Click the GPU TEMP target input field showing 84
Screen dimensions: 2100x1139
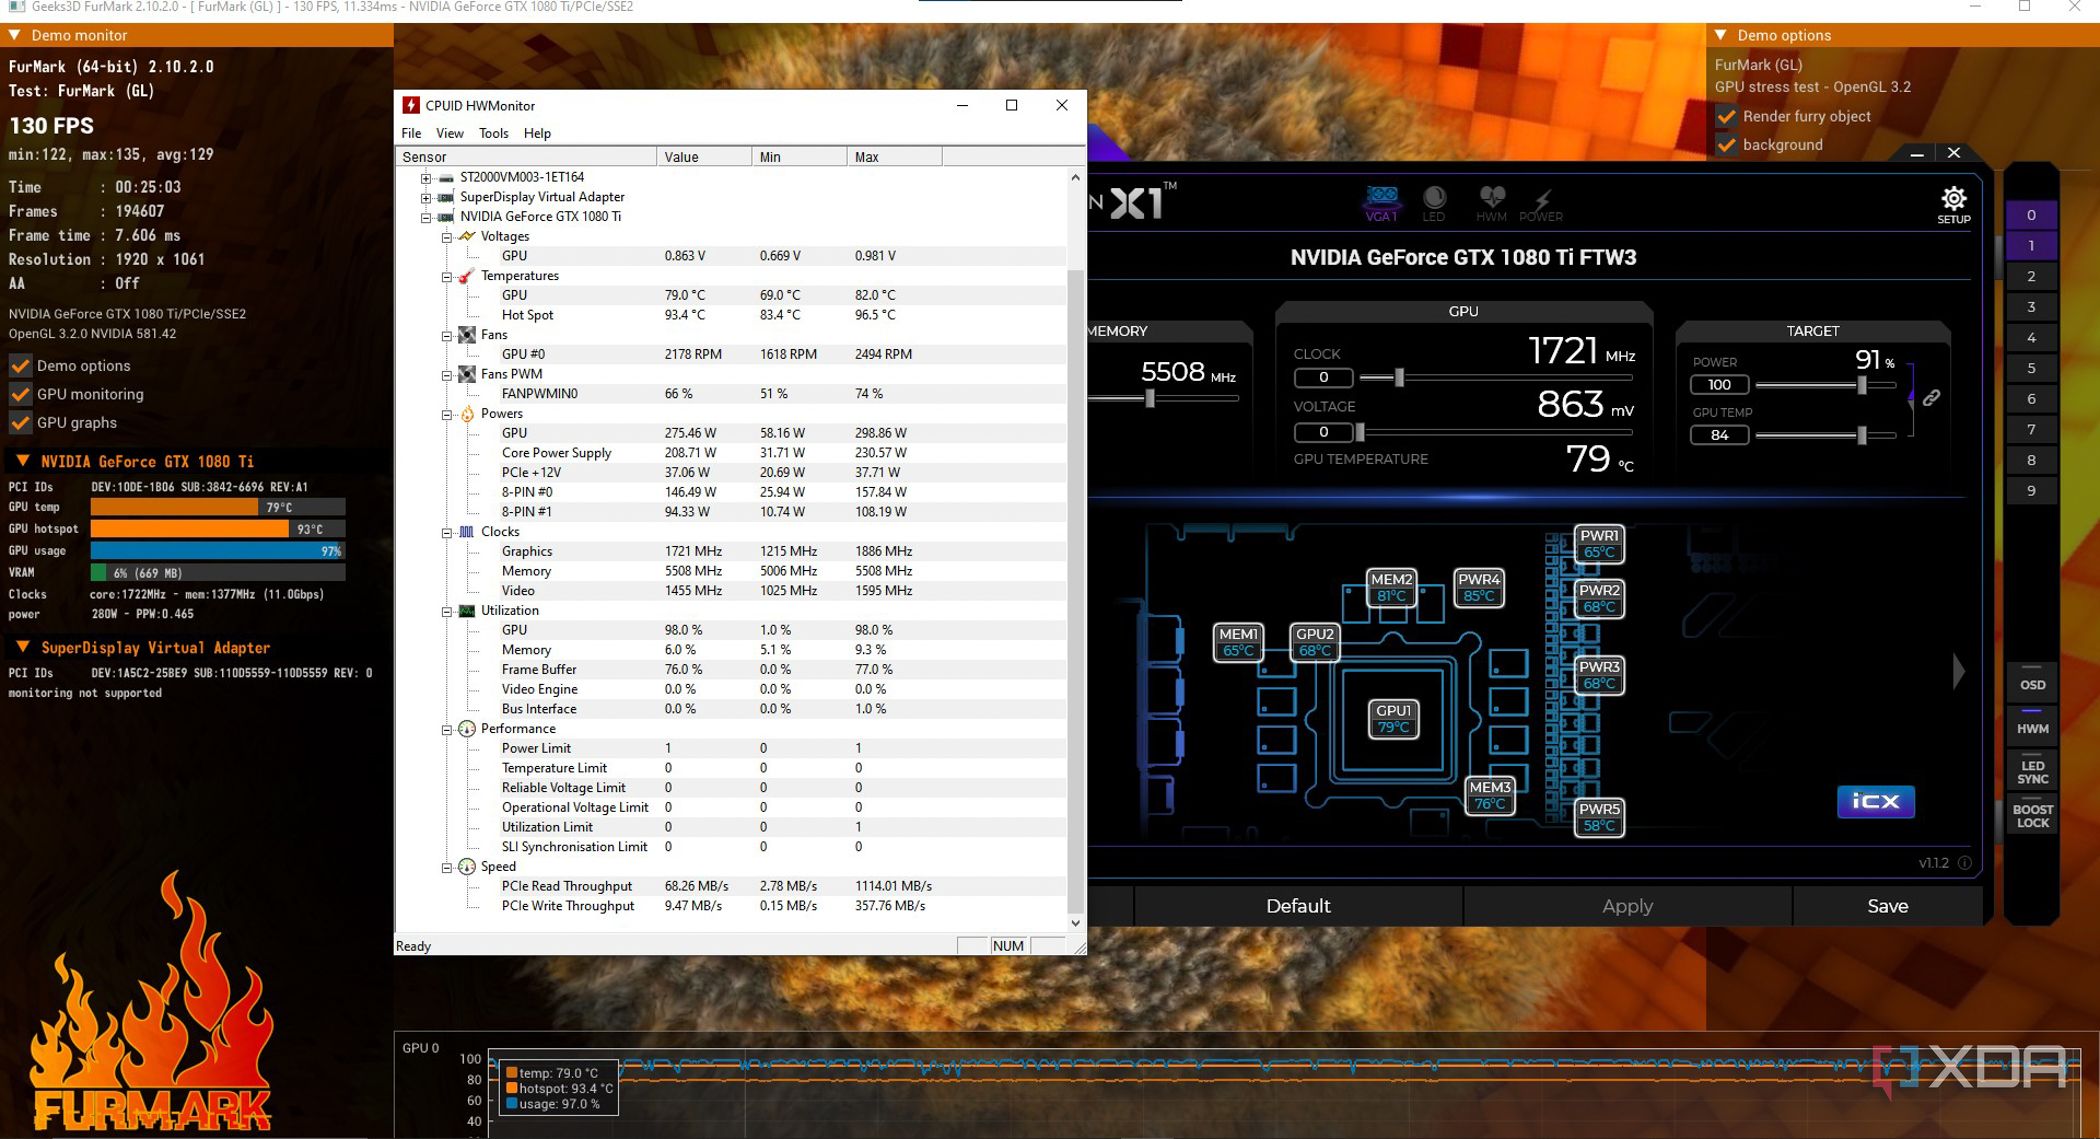(1719, 435)
